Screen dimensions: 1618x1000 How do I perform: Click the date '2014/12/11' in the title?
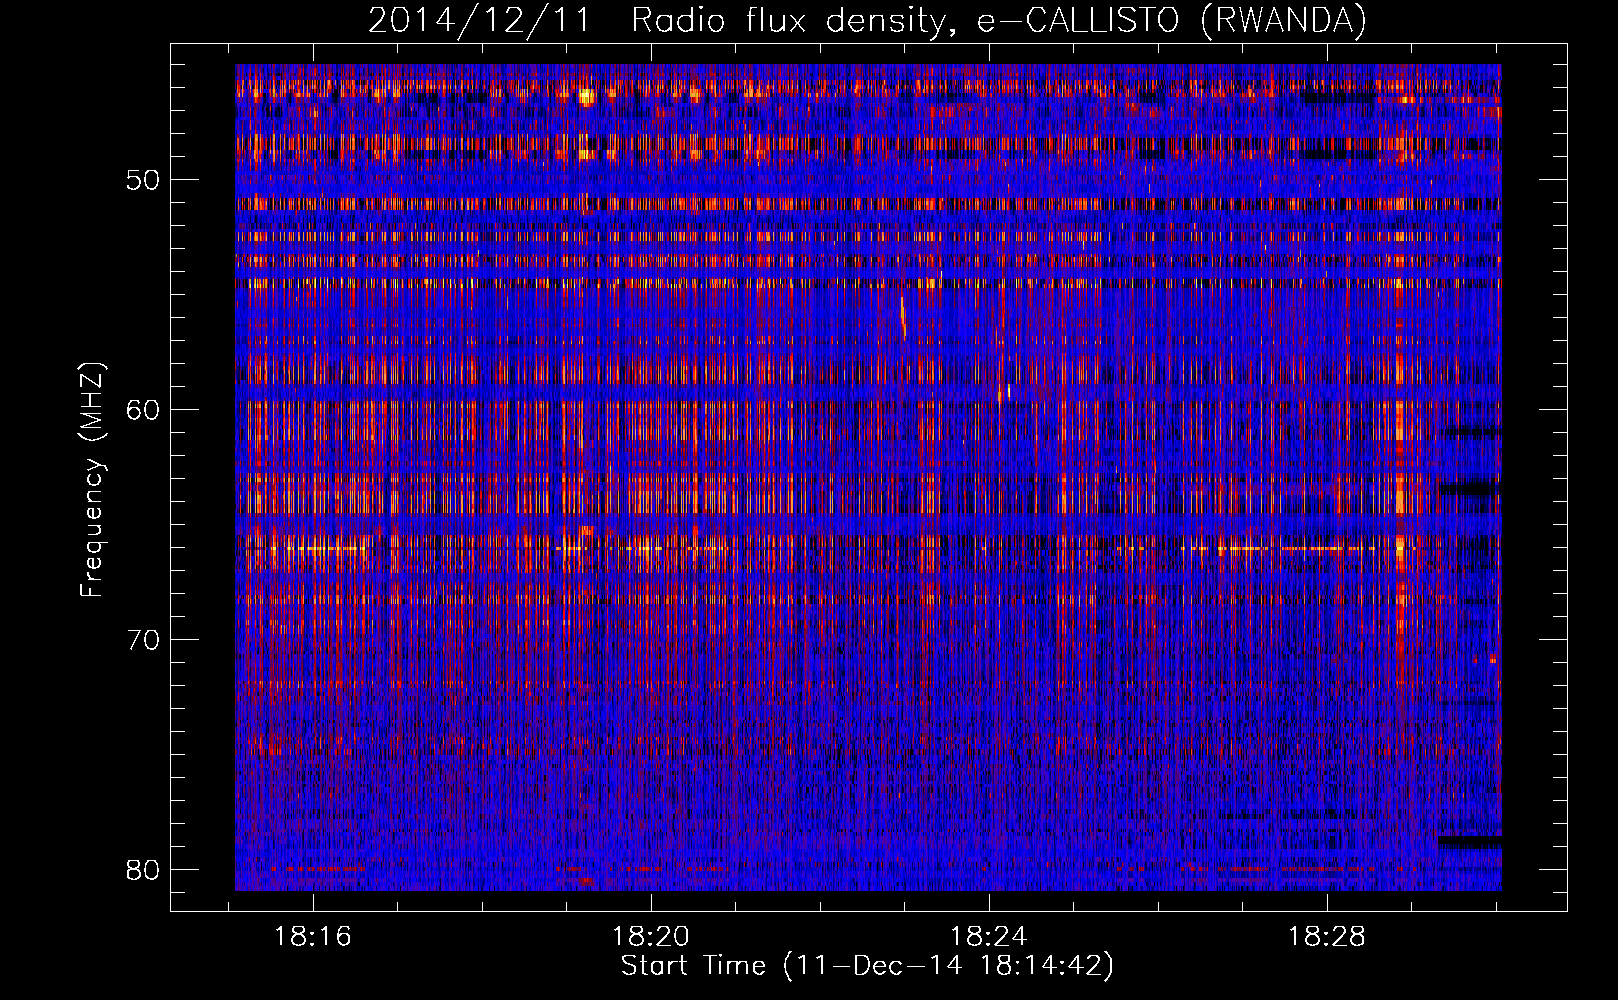pyautogui.click(x=479, y=21)
